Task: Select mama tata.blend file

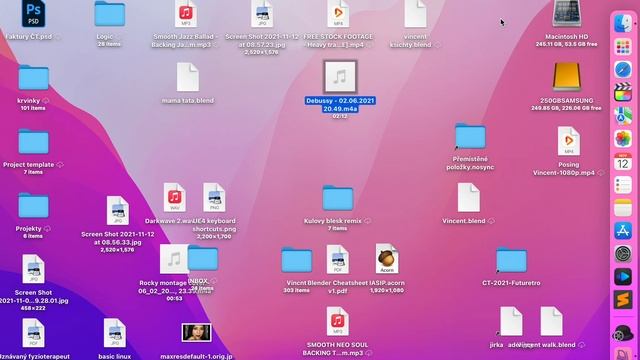Action: coord(188,77)
